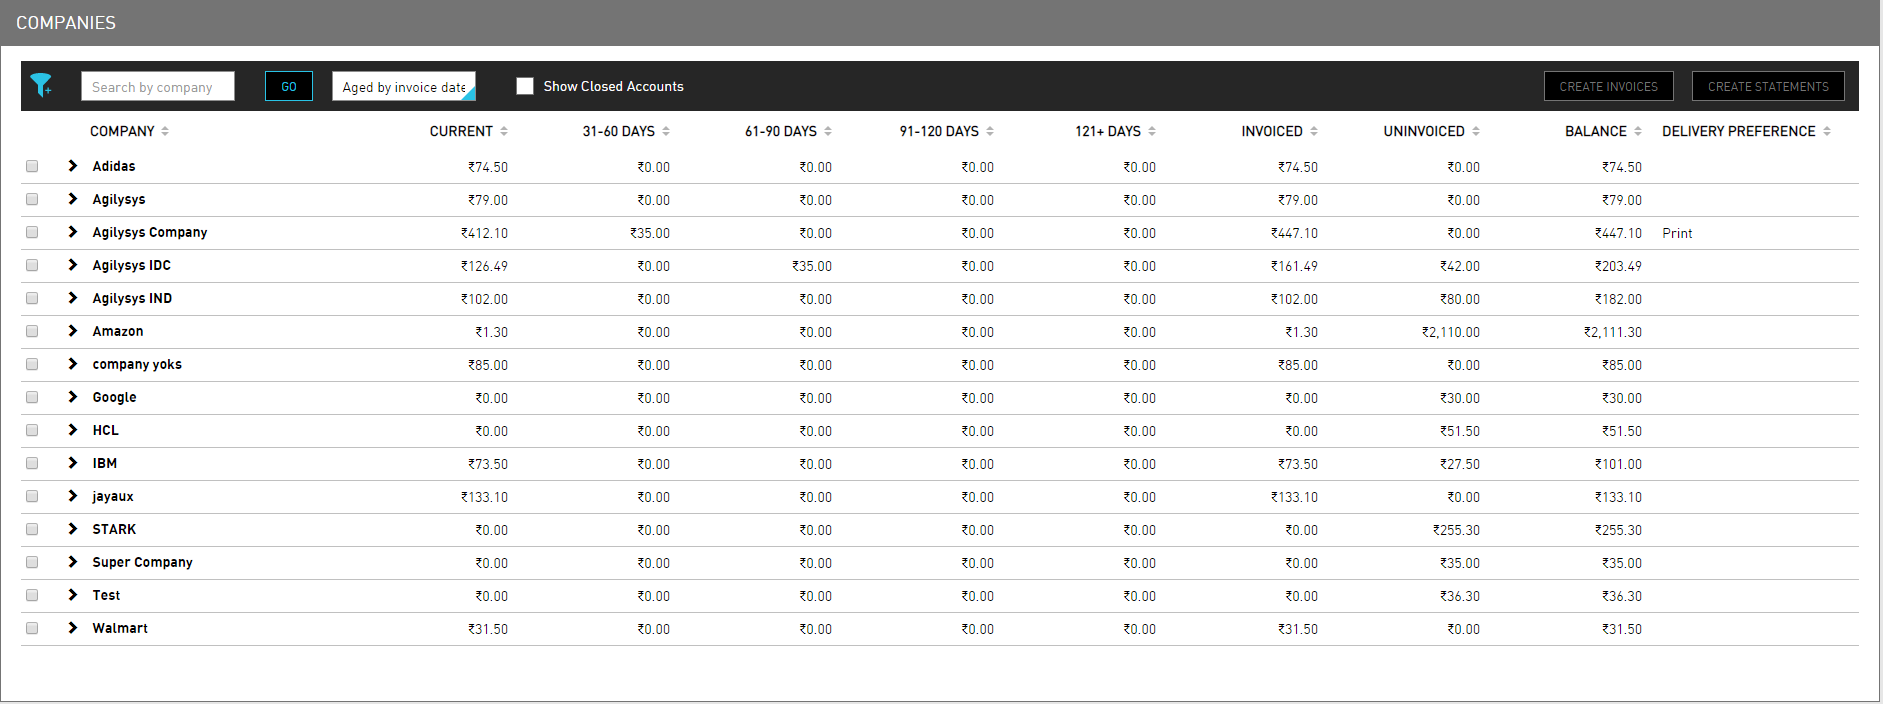Click the HCL company name
This screenshot has height=704, width=1883.
point(105,430)
